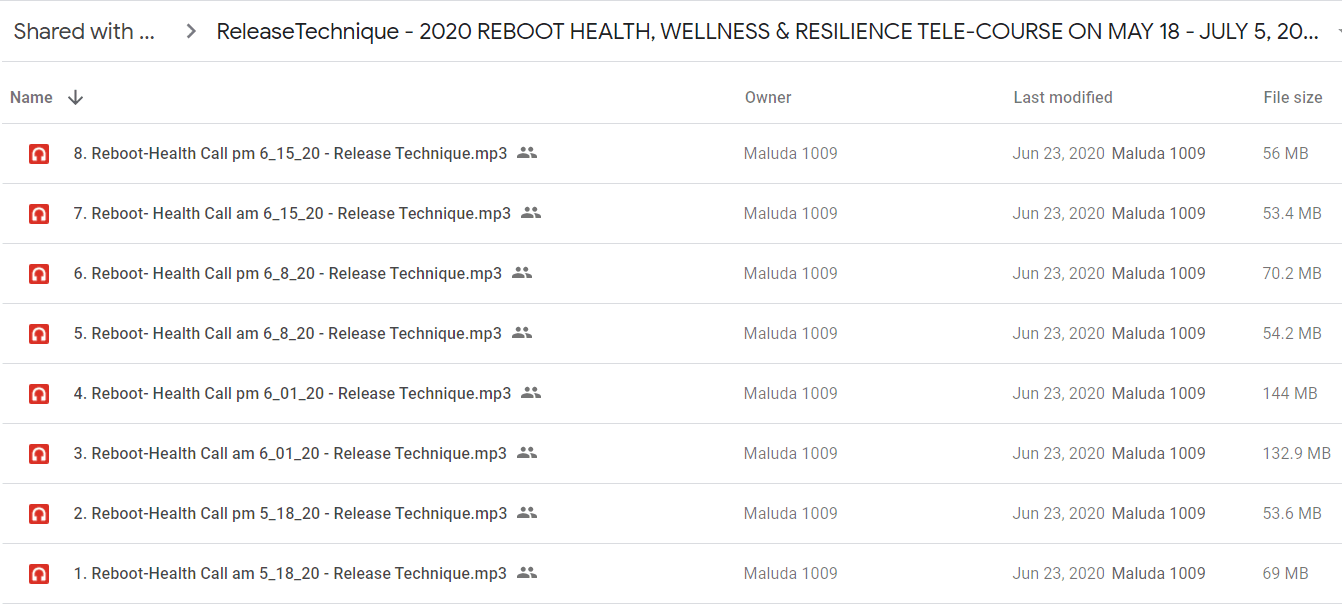Image resolution: width=1342 pixels, height=606 pixels.
Task: Sort files by the Name column header
Action: point(31,97)
